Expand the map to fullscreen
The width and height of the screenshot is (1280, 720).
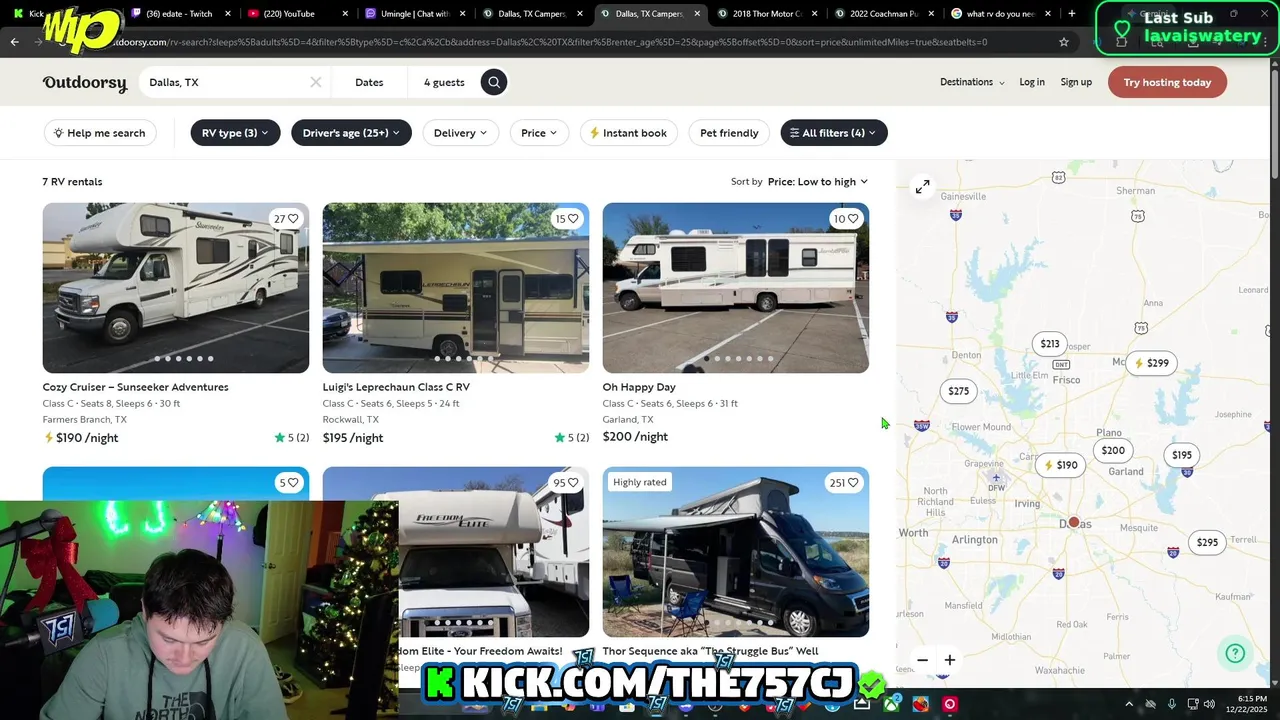coord(922,186)
